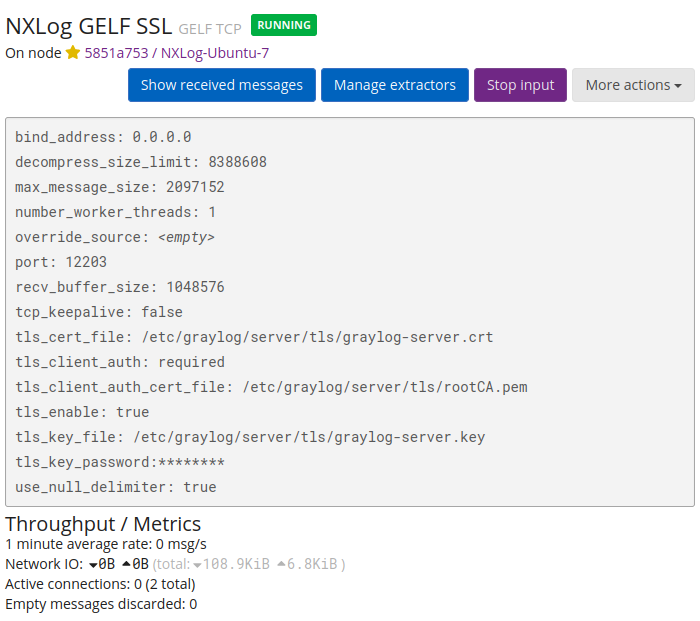
Task: Click the Active connections metric line
Action: point(100,584)
